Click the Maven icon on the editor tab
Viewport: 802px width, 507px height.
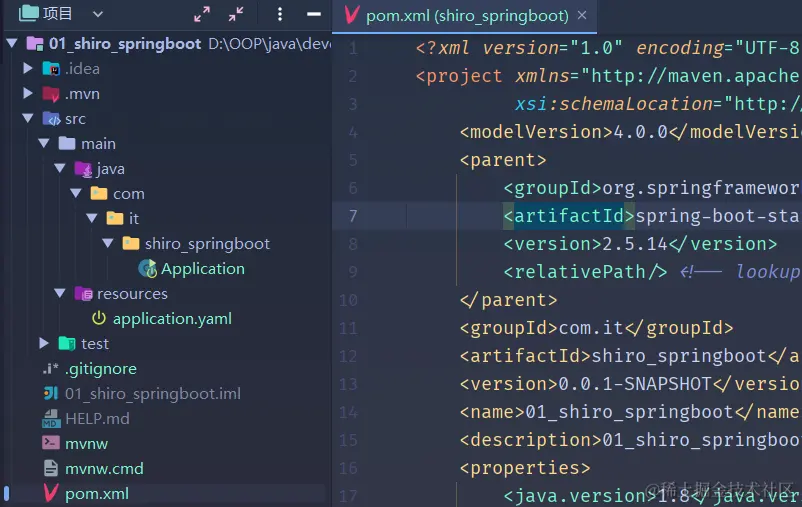352,15
